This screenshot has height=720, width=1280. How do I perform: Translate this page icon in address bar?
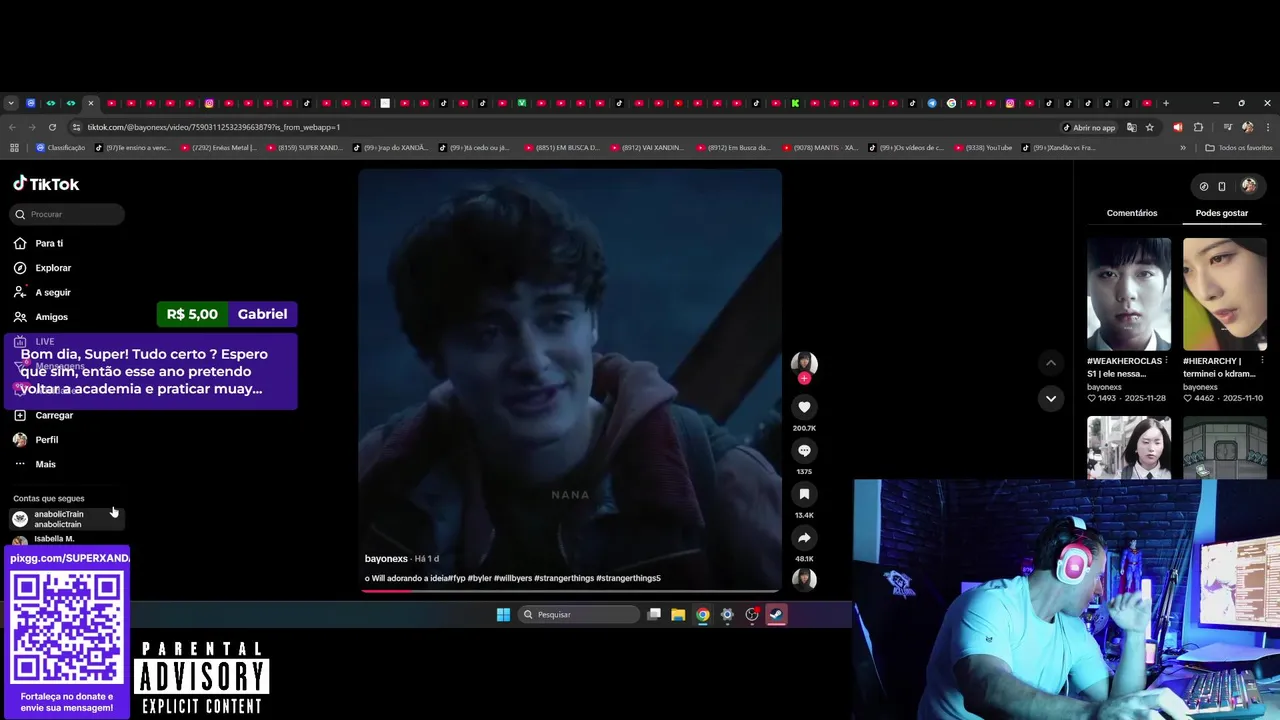[x=1132, y=127]
